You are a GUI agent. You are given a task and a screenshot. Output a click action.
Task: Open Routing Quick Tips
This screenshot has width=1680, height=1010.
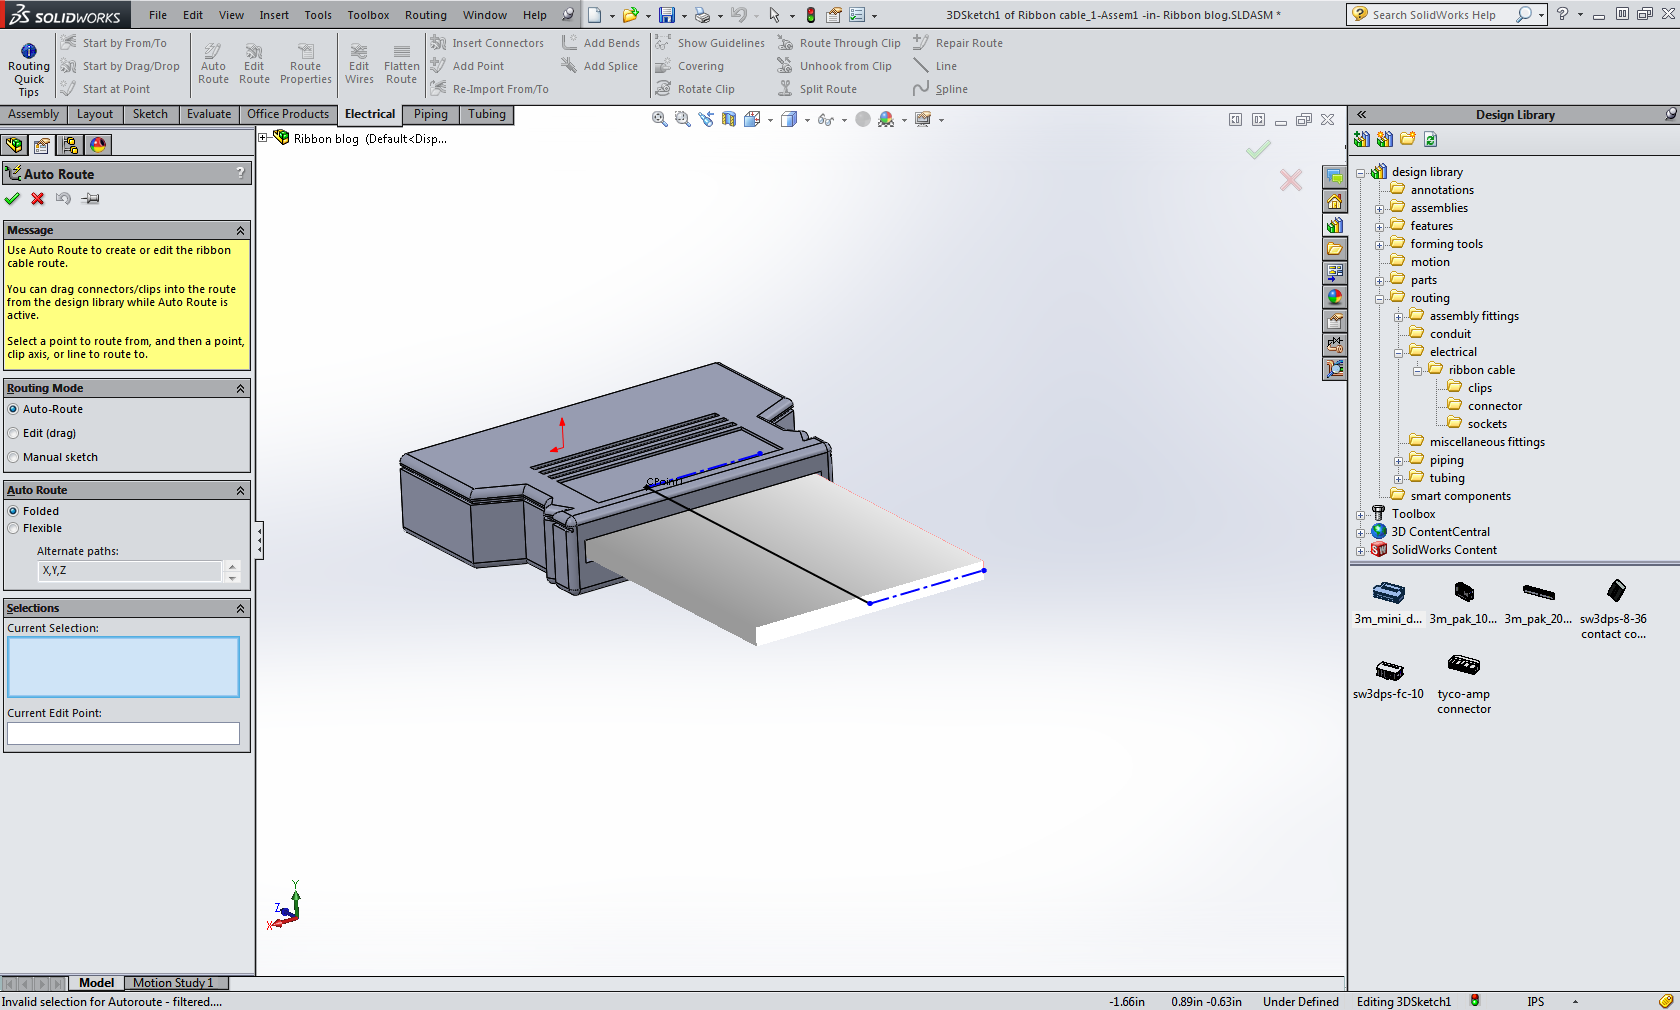point(28,70)
